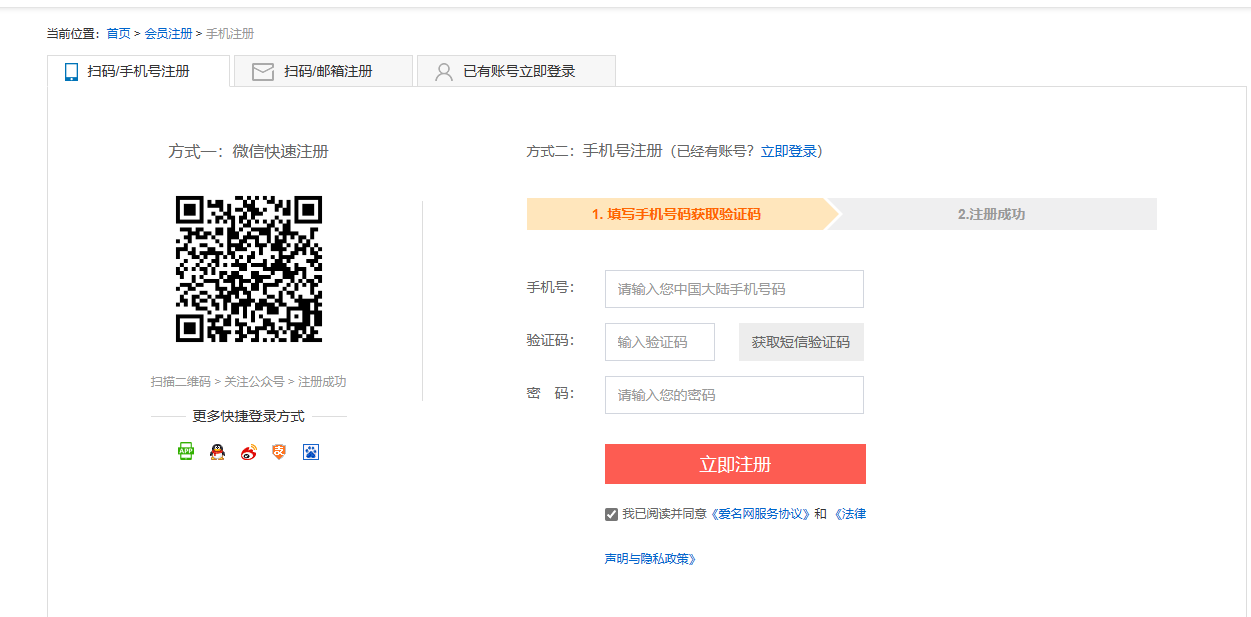This screenshot has height=617, width=1251.
Task: Click the envelope icon on 扫码/邮箱注册 tab
Action: click(263, 72)
